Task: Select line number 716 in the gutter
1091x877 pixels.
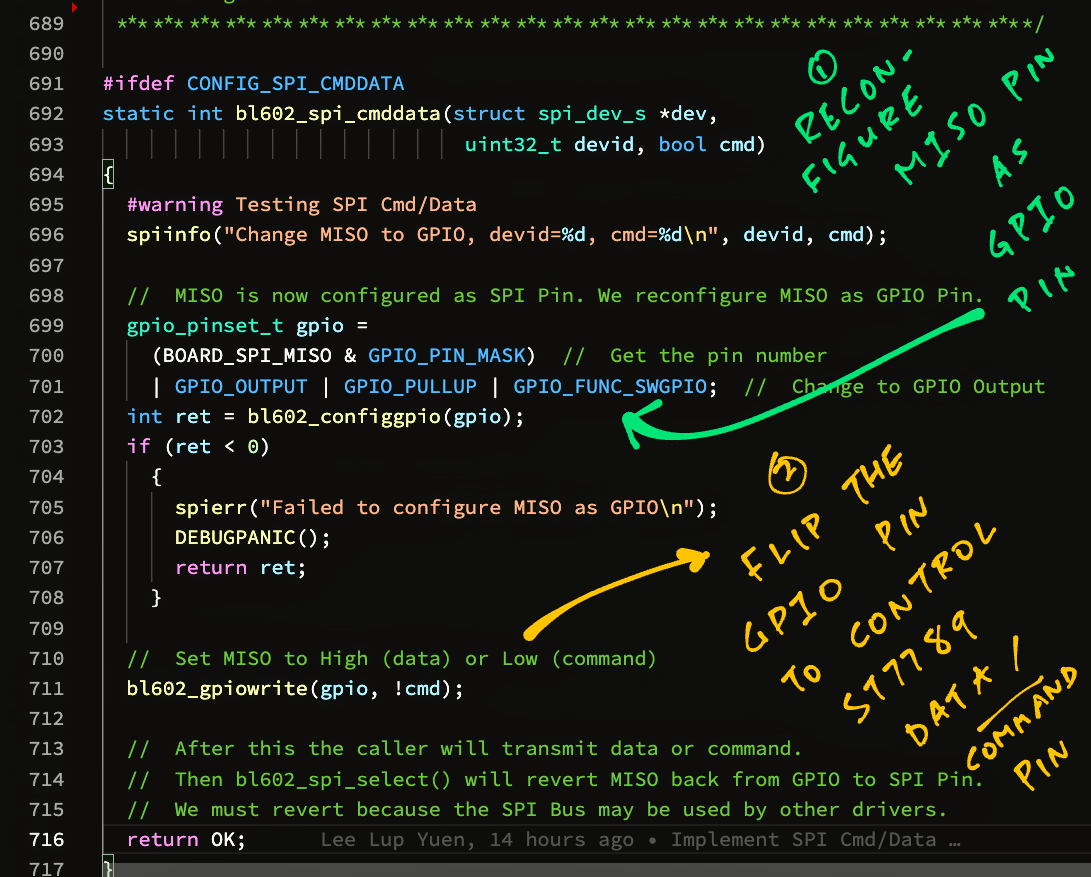Action: pyautogui.click(x=47, y=840)
